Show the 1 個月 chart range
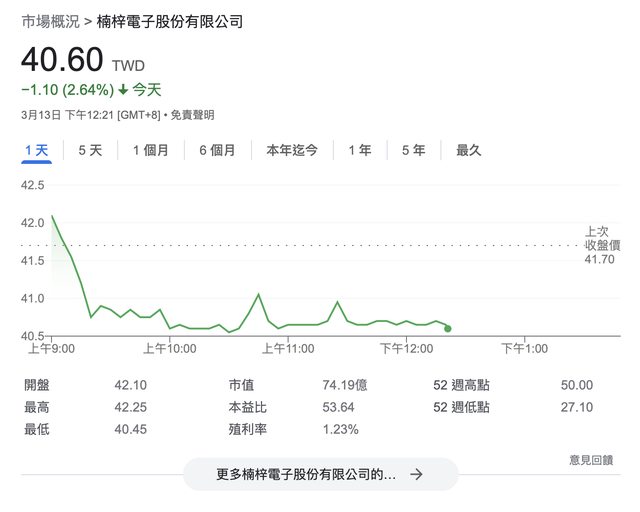 coord(150,151)
